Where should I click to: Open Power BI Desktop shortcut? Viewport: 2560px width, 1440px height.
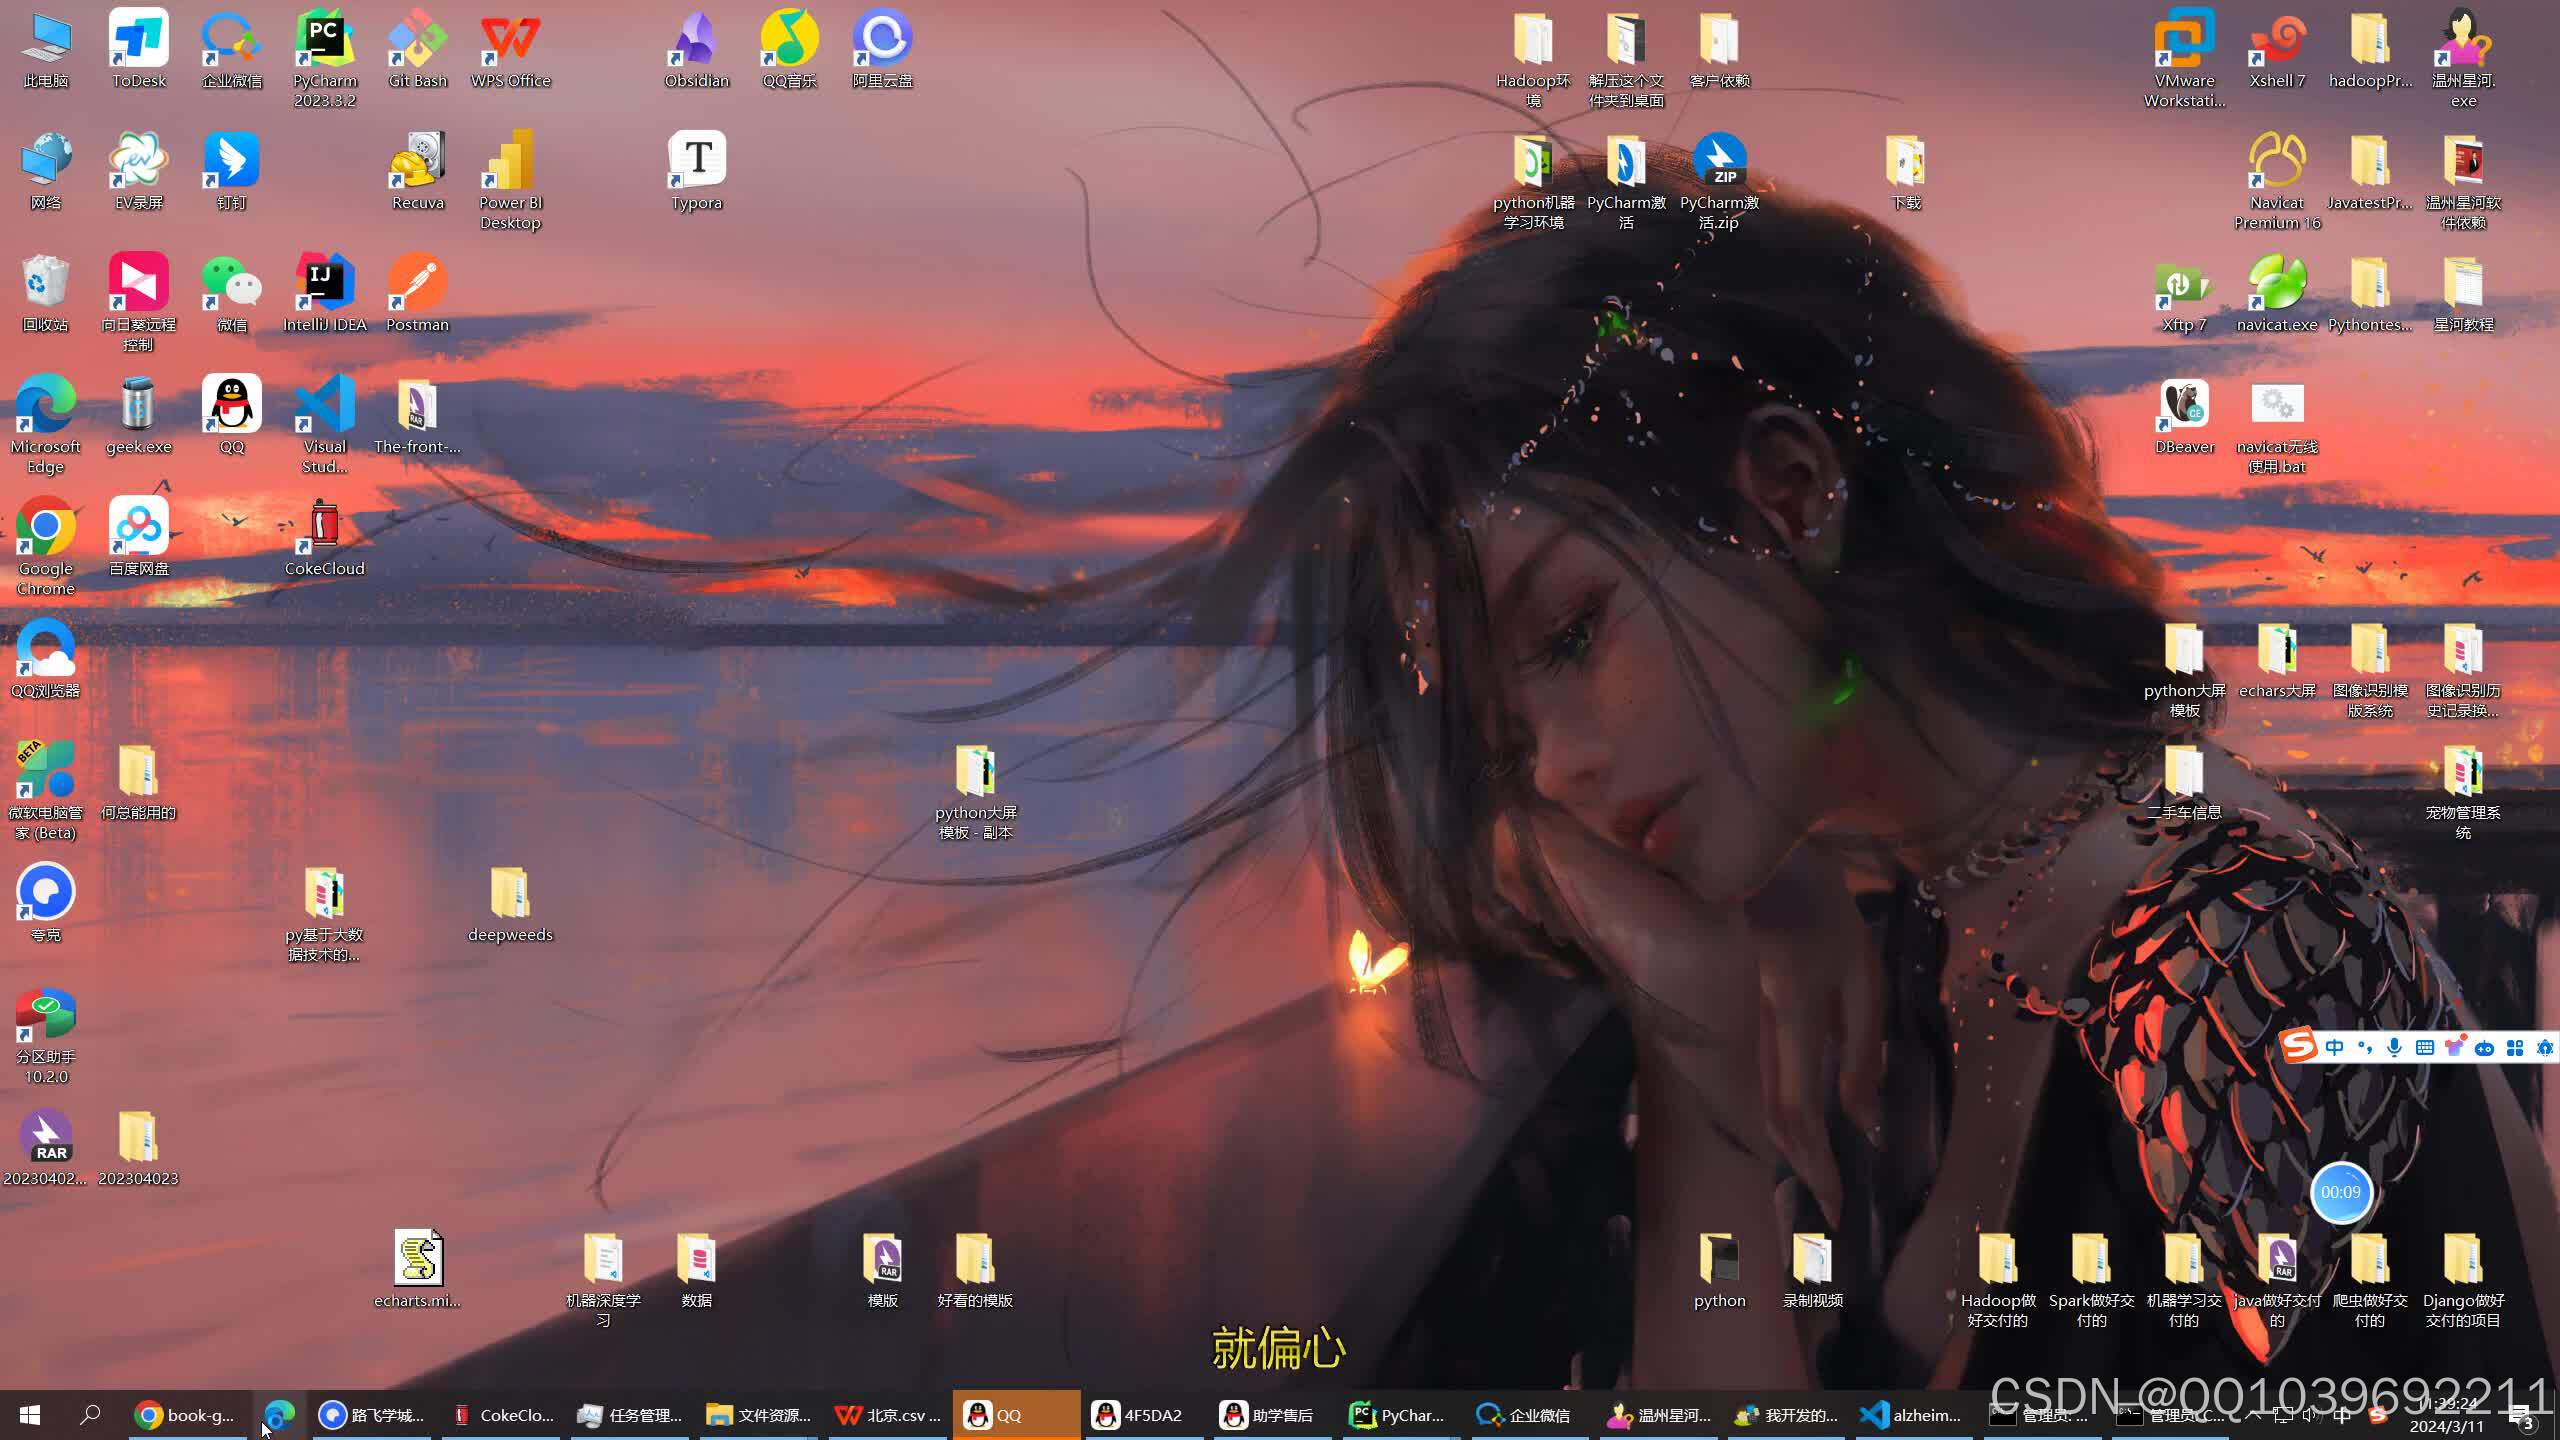[511, 180]
